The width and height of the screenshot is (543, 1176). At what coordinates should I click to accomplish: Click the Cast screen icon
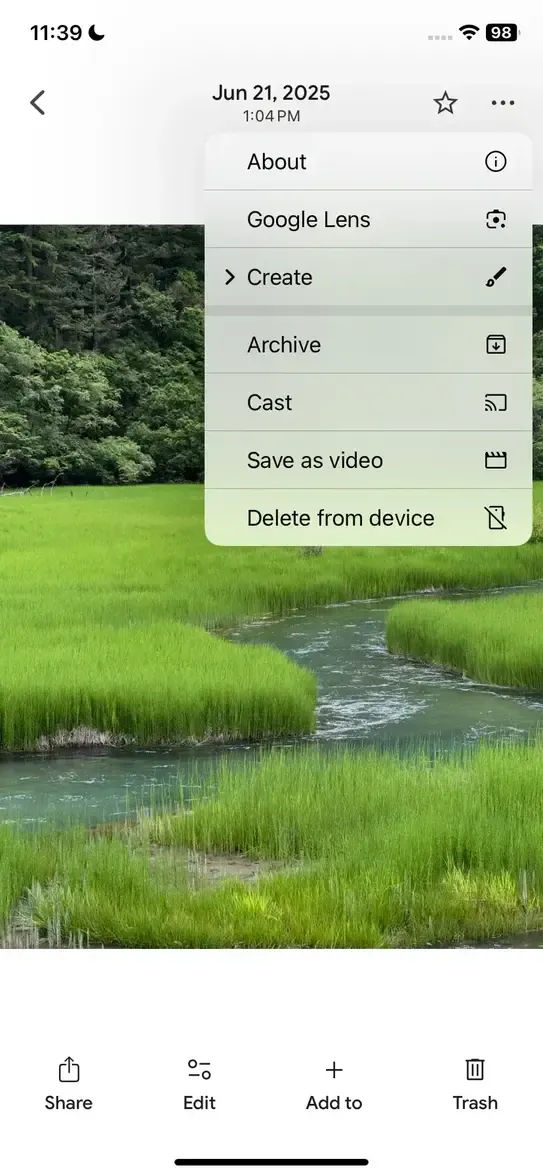[496, 403]
